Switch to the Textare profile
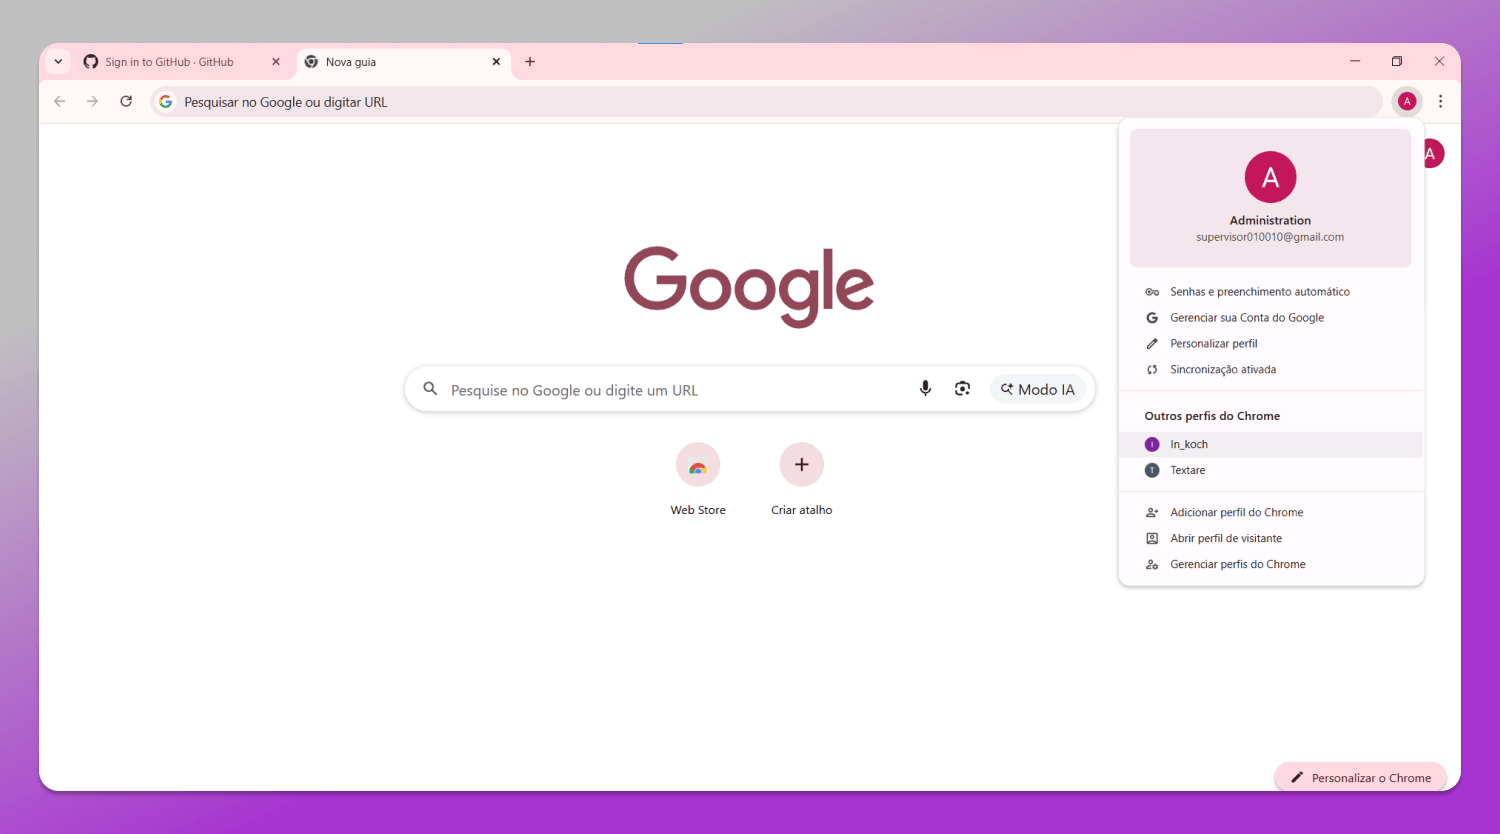The height and width of the screenshot is (834, 1500). pyautogui.click(x=1271, y=471)
